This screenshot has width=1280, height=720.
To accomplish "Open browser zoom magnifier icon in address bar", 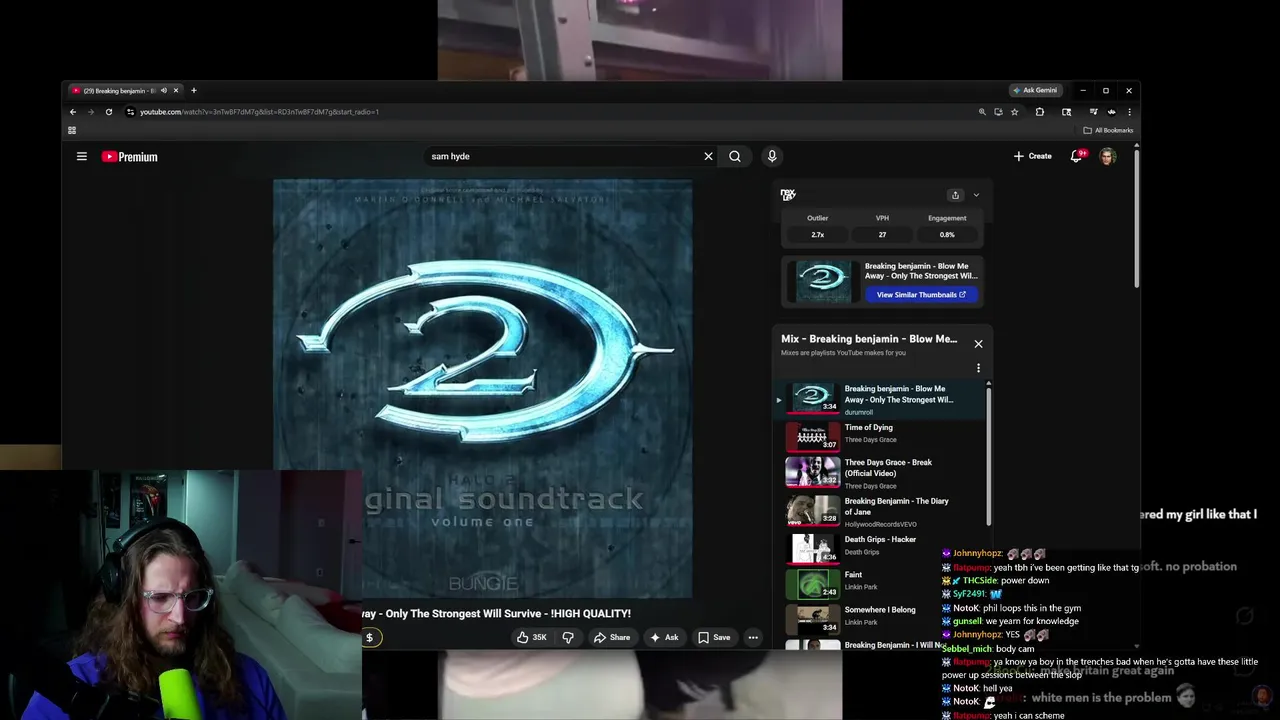I will tap(982, 112).
